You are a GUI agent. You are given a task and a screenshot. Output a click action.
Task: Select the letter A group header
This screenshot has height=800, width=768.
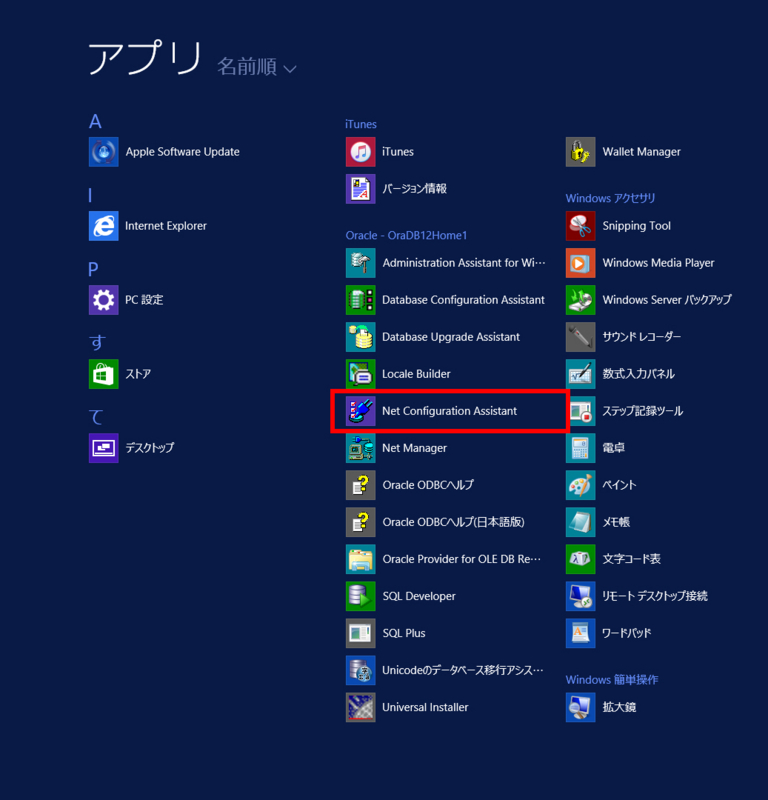pos(95,121)
